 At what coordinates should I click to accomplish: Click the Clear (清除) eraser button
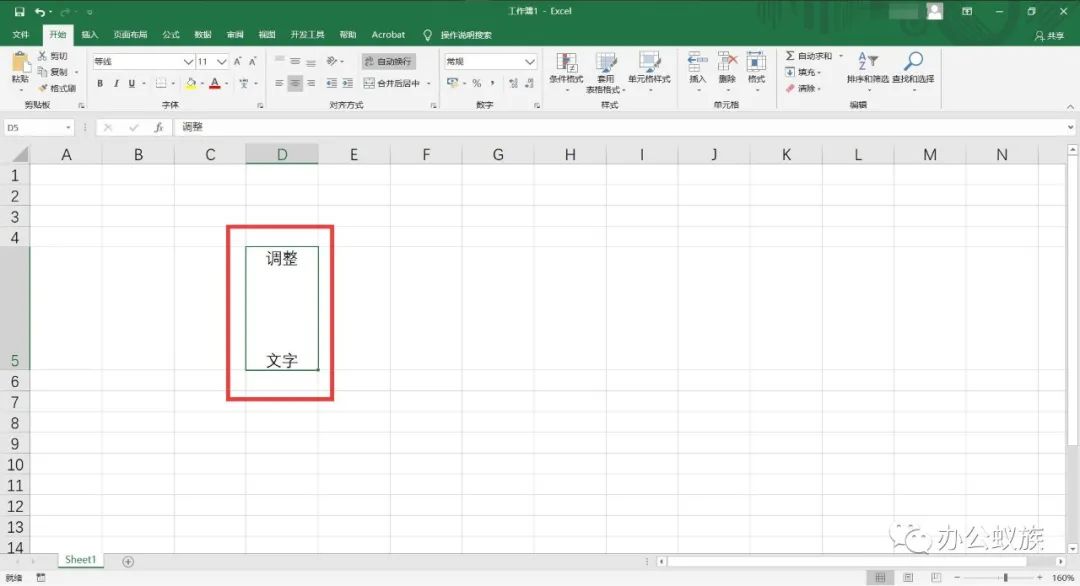(x=802, y=88)
